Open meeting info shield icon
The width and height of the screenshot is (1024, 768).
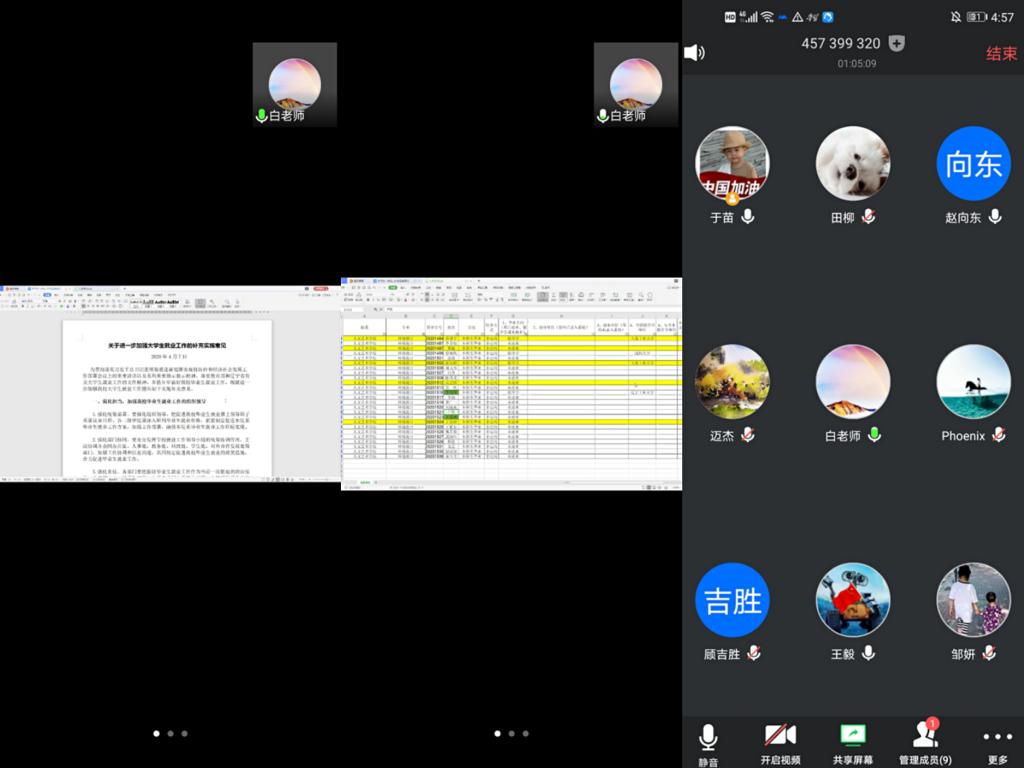(897, 43)
